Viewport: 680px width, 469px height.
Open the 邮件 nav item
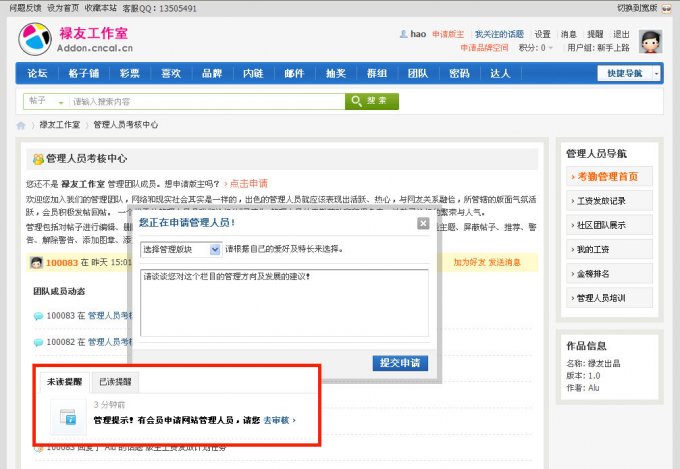click(x=294, y=73)
